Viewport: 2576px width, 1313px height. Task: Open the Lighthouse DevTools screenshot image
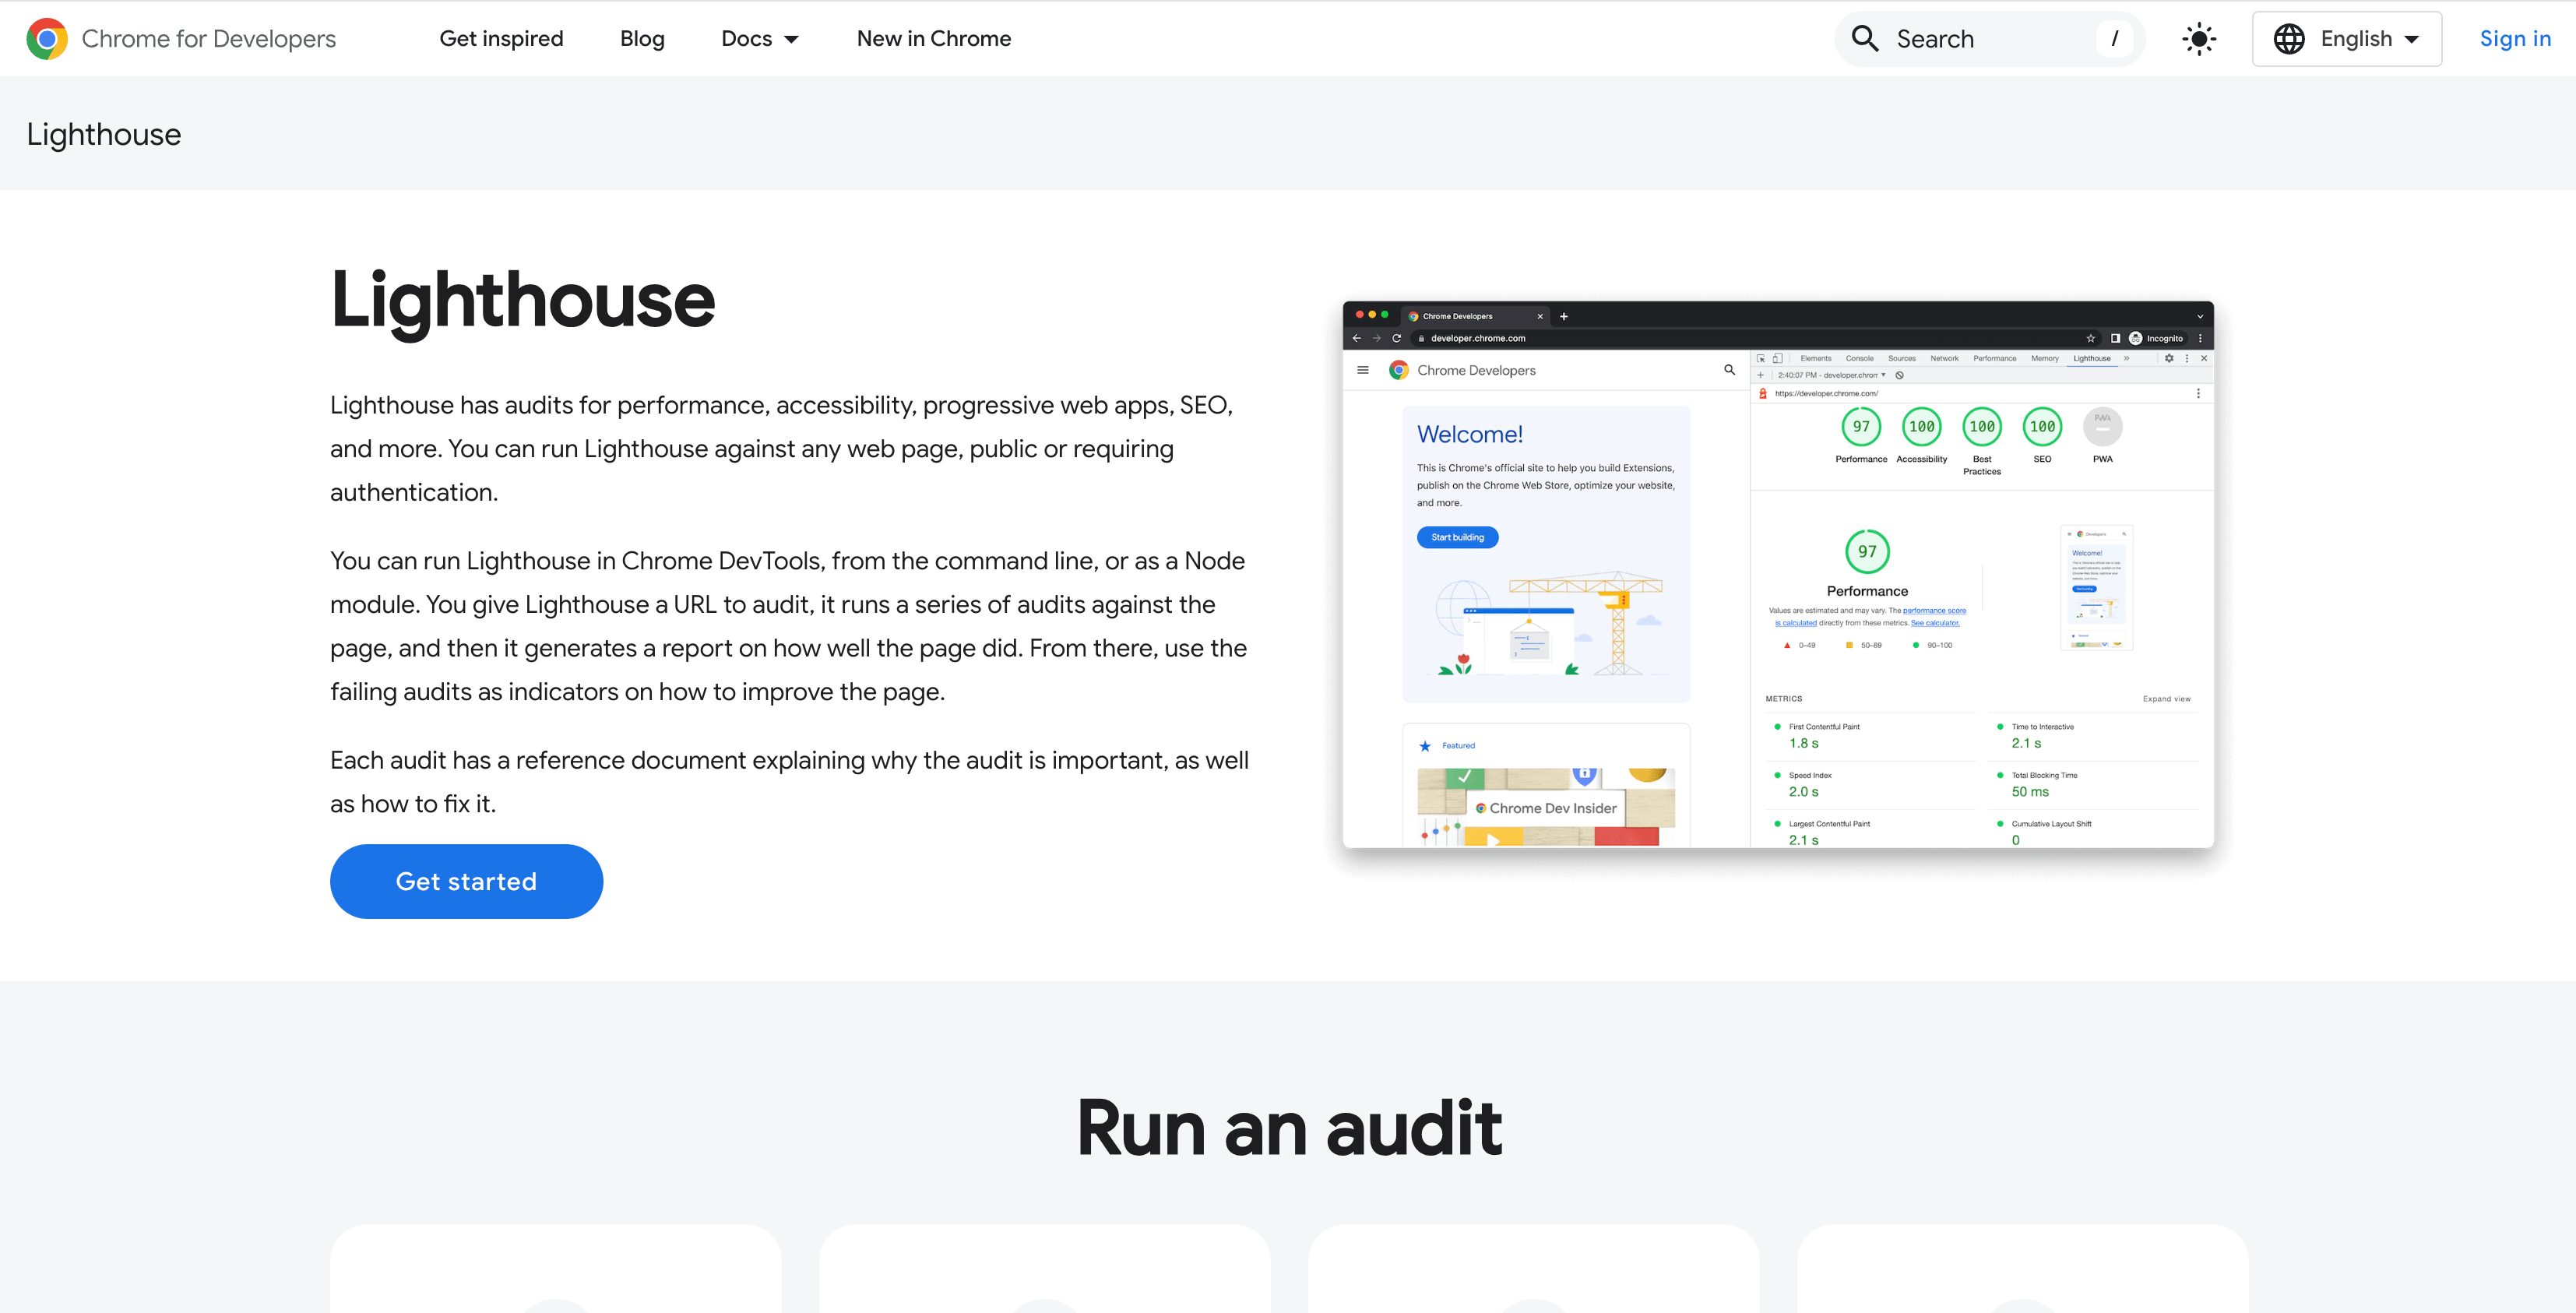(1778, 574)
